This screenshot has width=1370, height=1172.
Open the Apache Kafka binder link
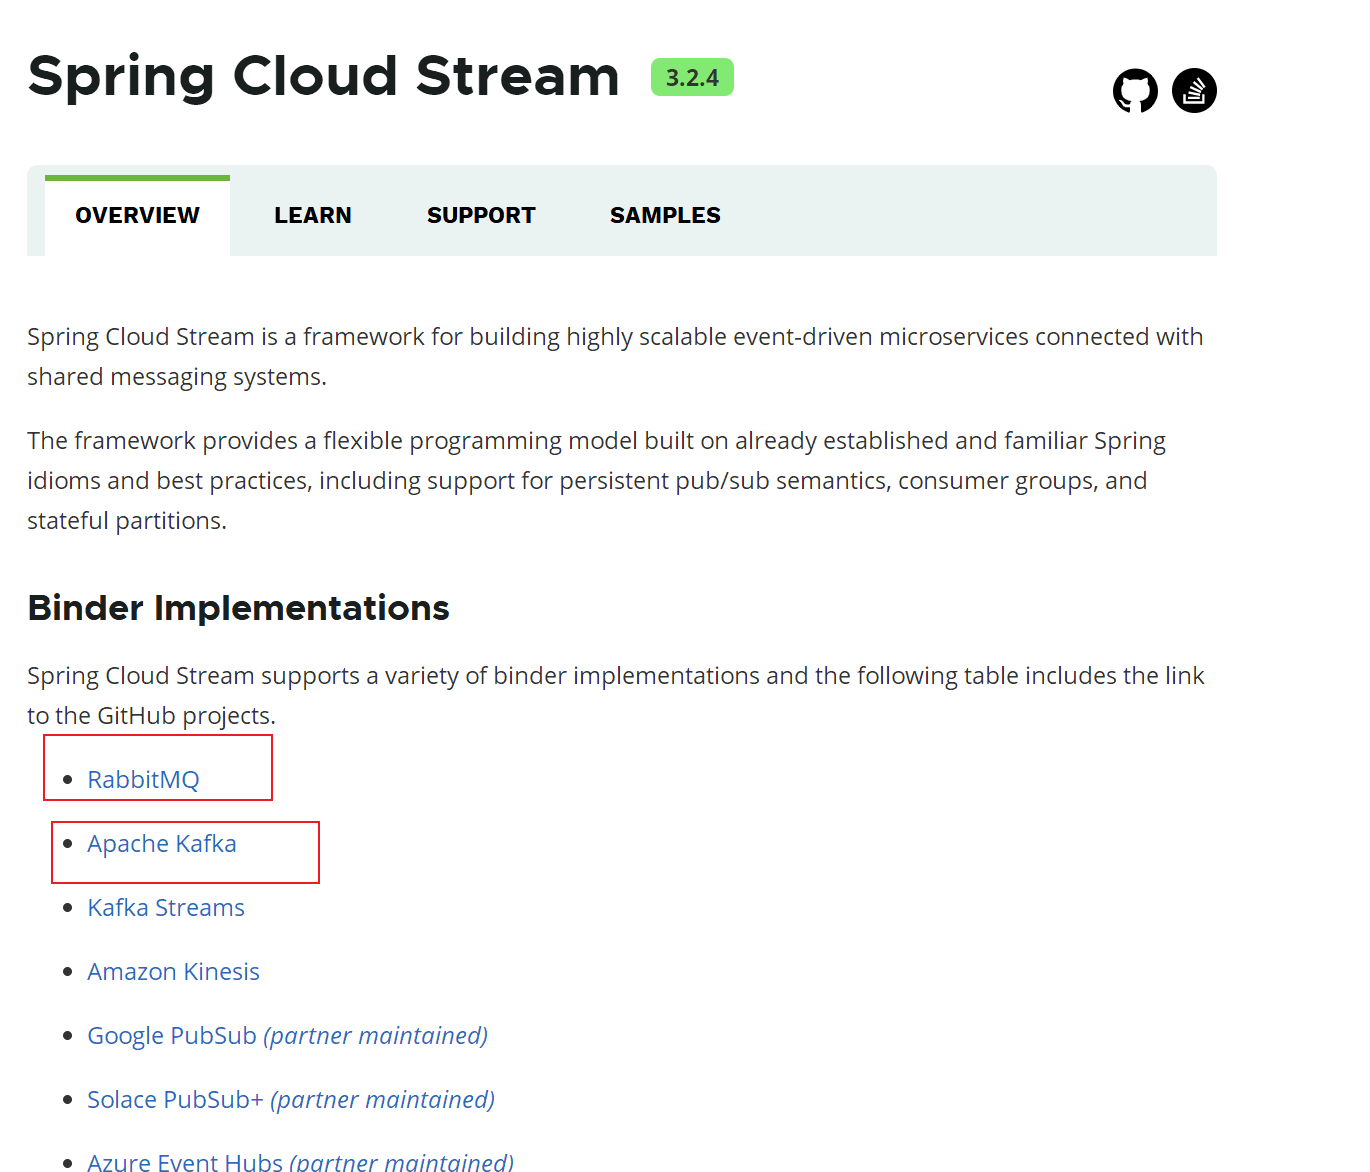point(162,844)
